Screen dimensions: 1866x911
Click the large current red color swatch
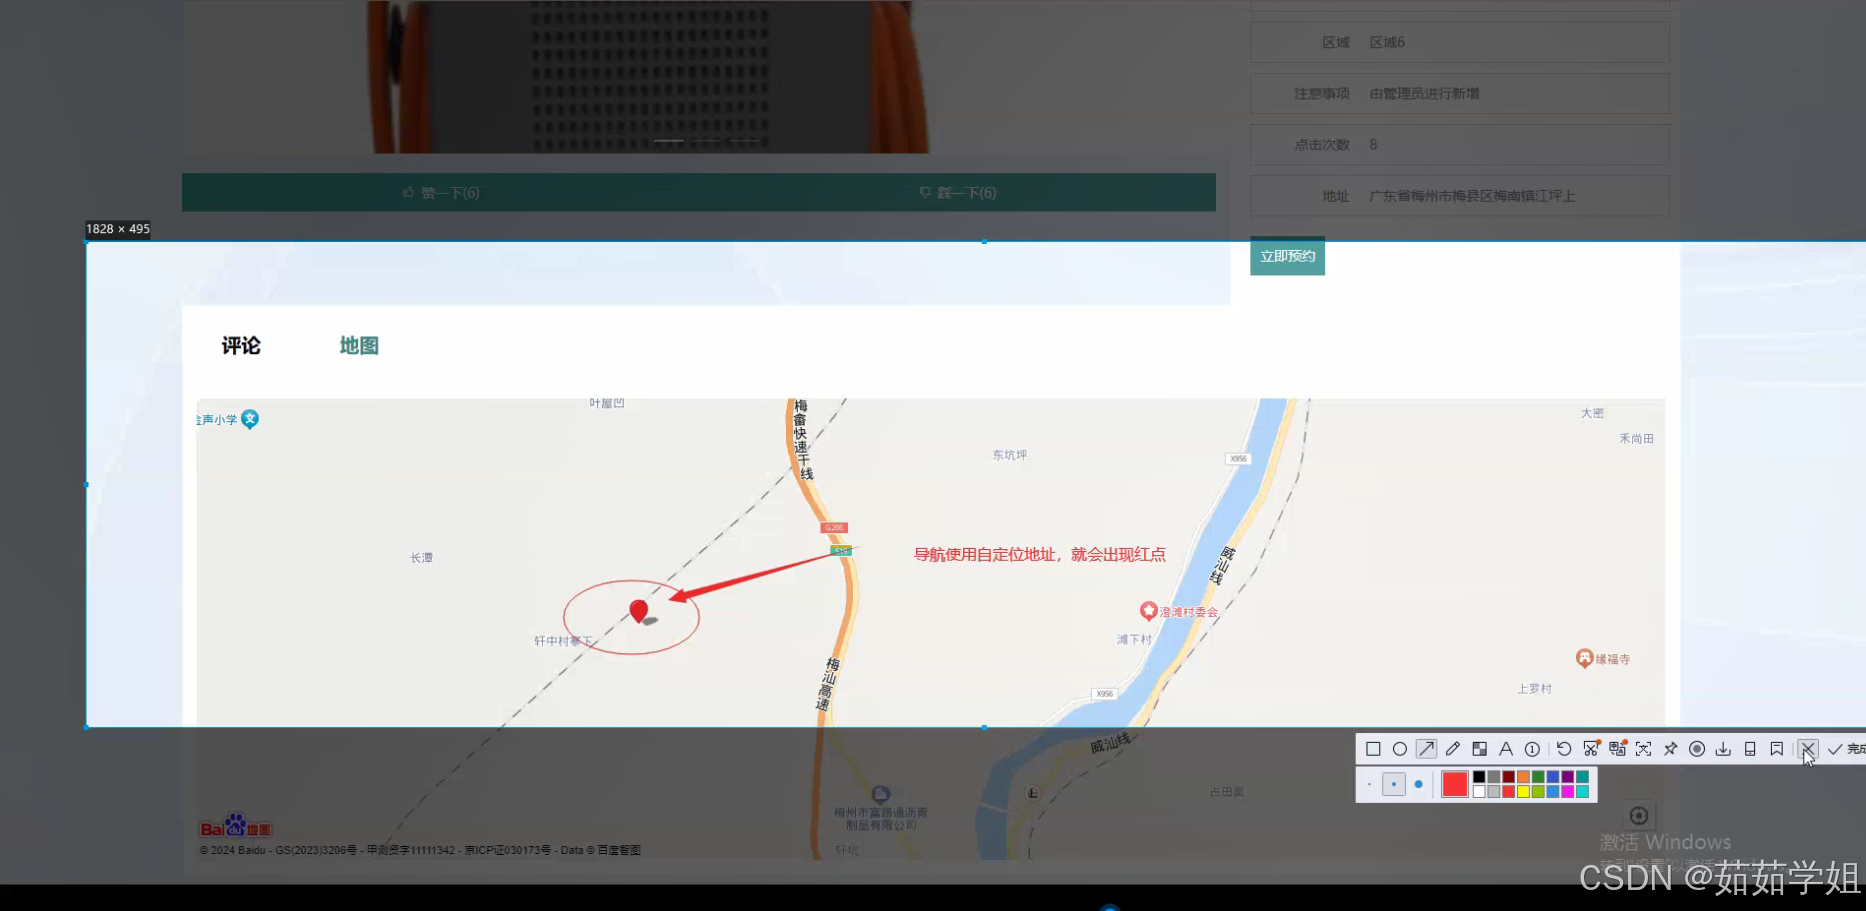click(1455, 784)
